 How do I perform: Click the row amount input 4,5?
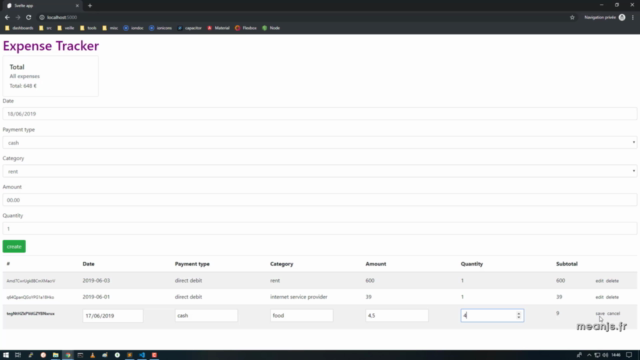click(x=397, y=316)
